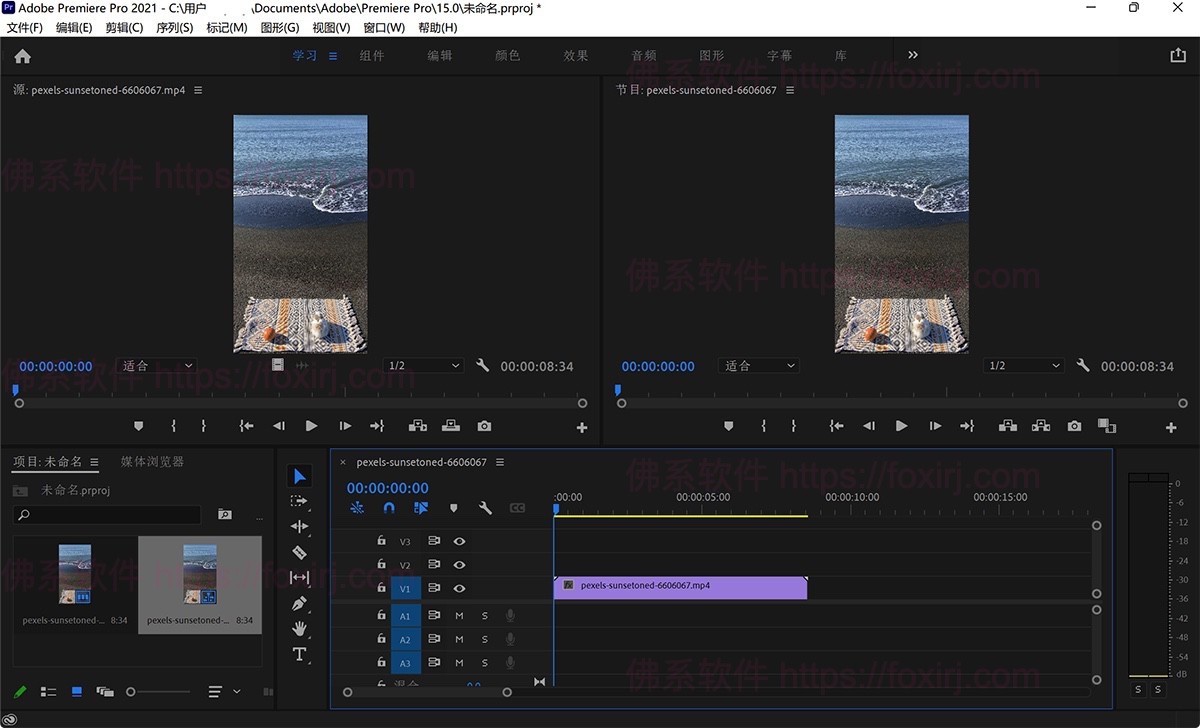Screen dimensions: 1200x728
Task: Select the Track Select Forward tool
Action: pyautogui.click(x=299, y=500)
